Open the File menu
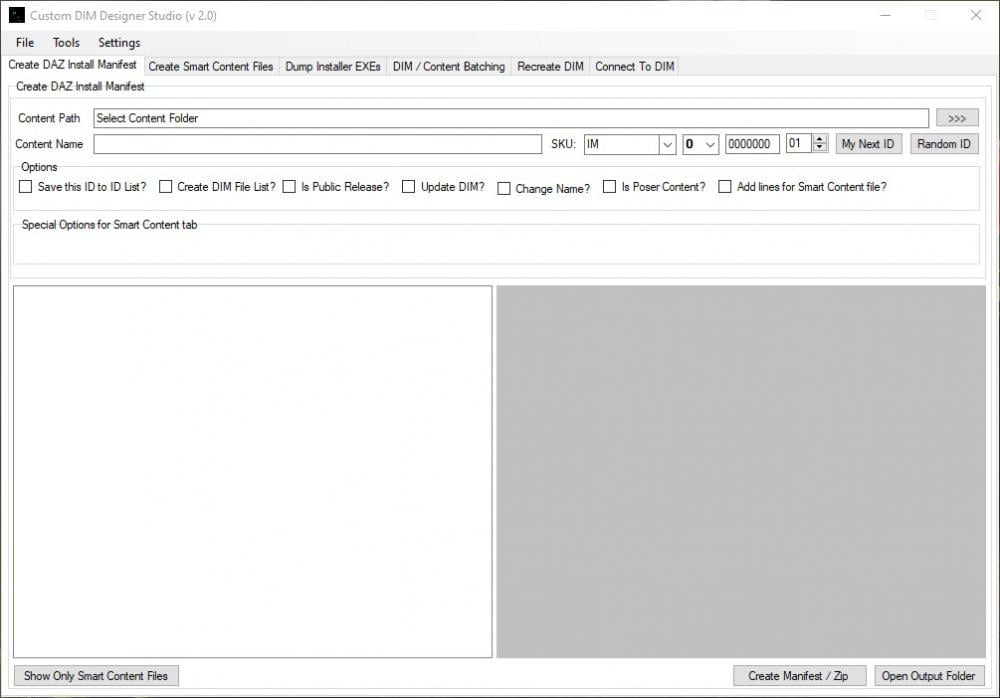 [23, 42]
